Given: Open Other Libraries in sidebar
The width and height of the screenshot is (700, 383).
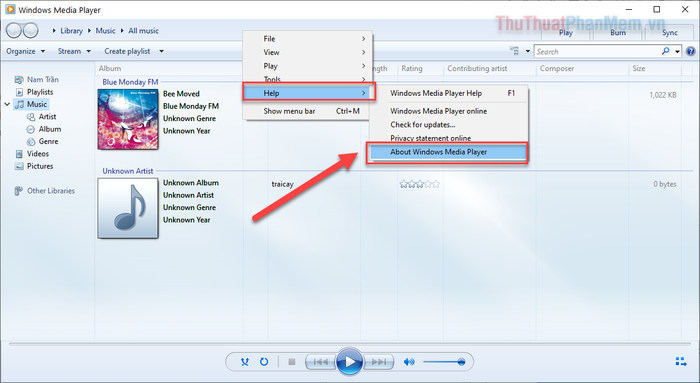Looking at the screenshot, I should tap(45, 191).
